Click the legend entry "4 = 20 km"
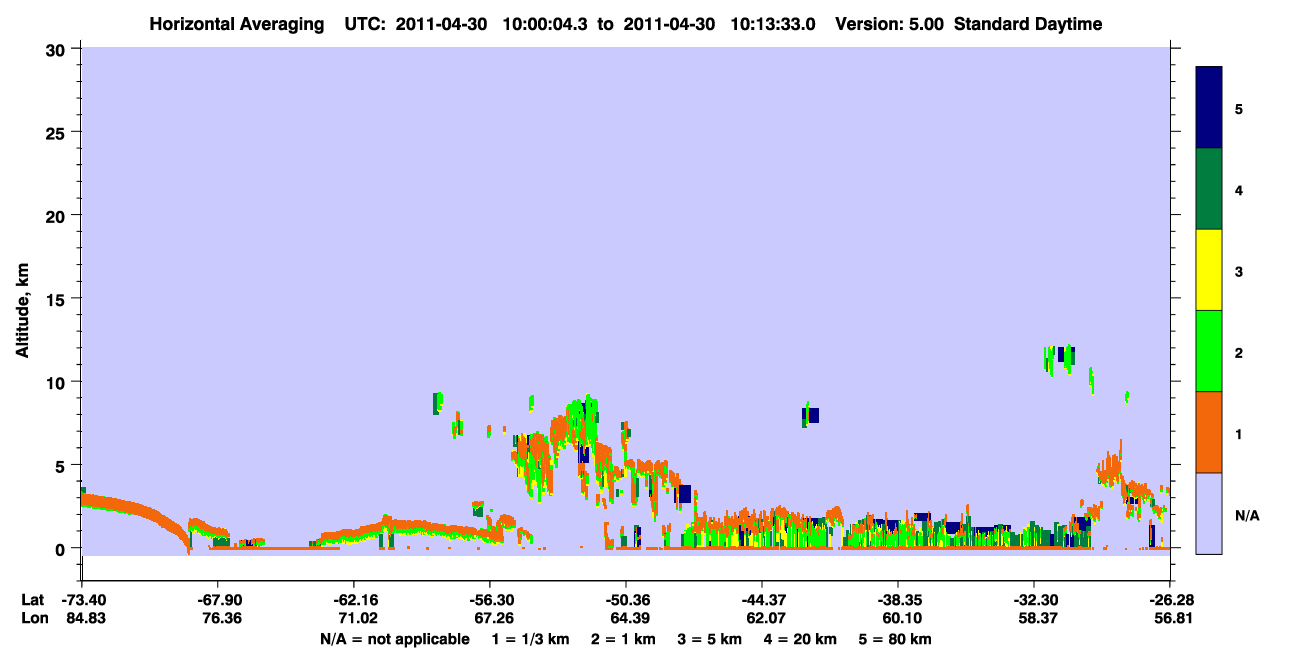This screenshot has width=1300, height=667. pyautogui.click(x=800, y=639)
